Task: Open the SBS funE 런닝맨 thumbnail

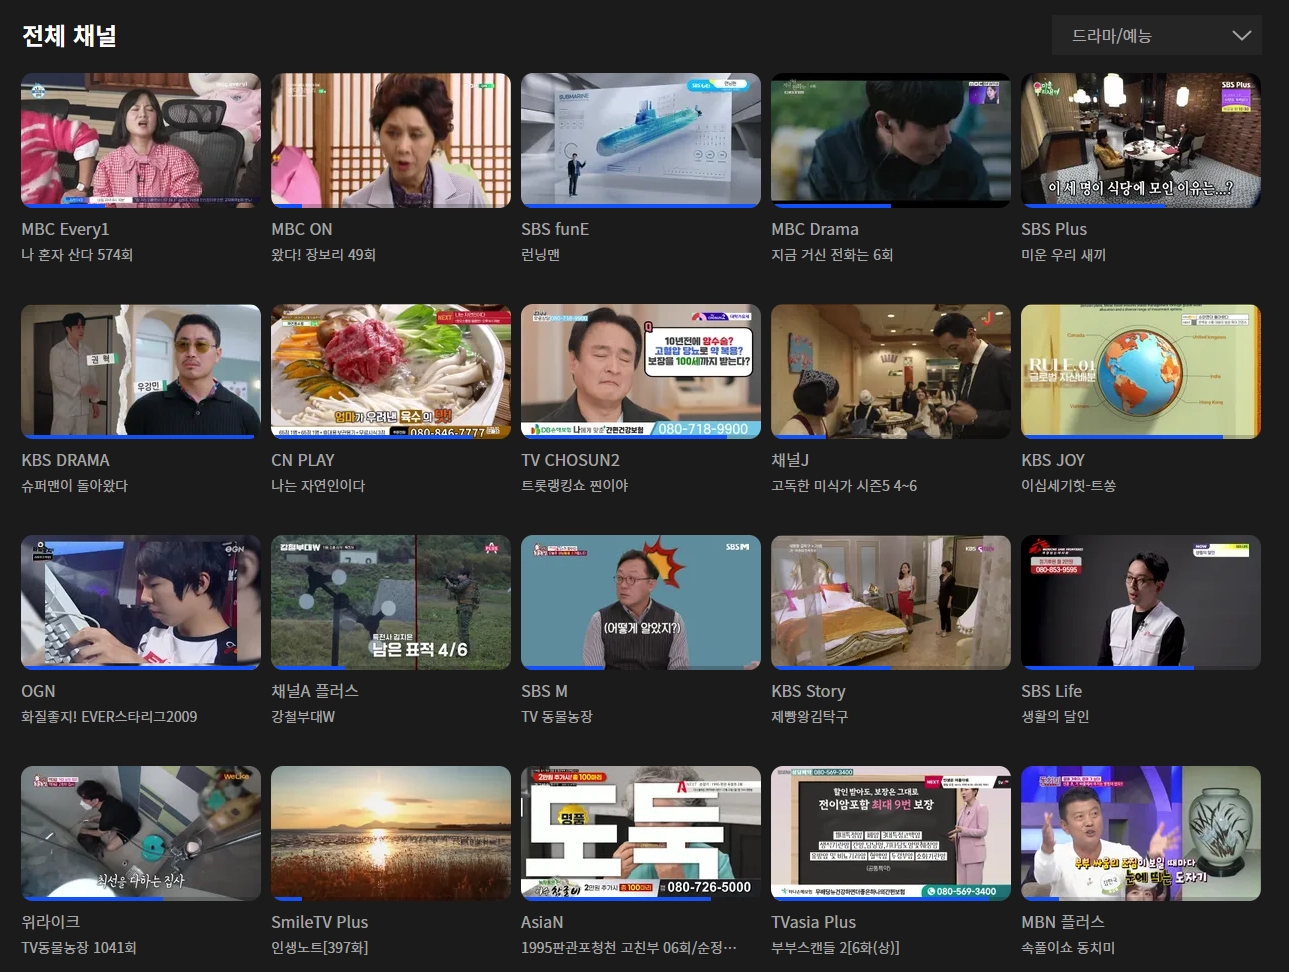Action: [640, 140]
